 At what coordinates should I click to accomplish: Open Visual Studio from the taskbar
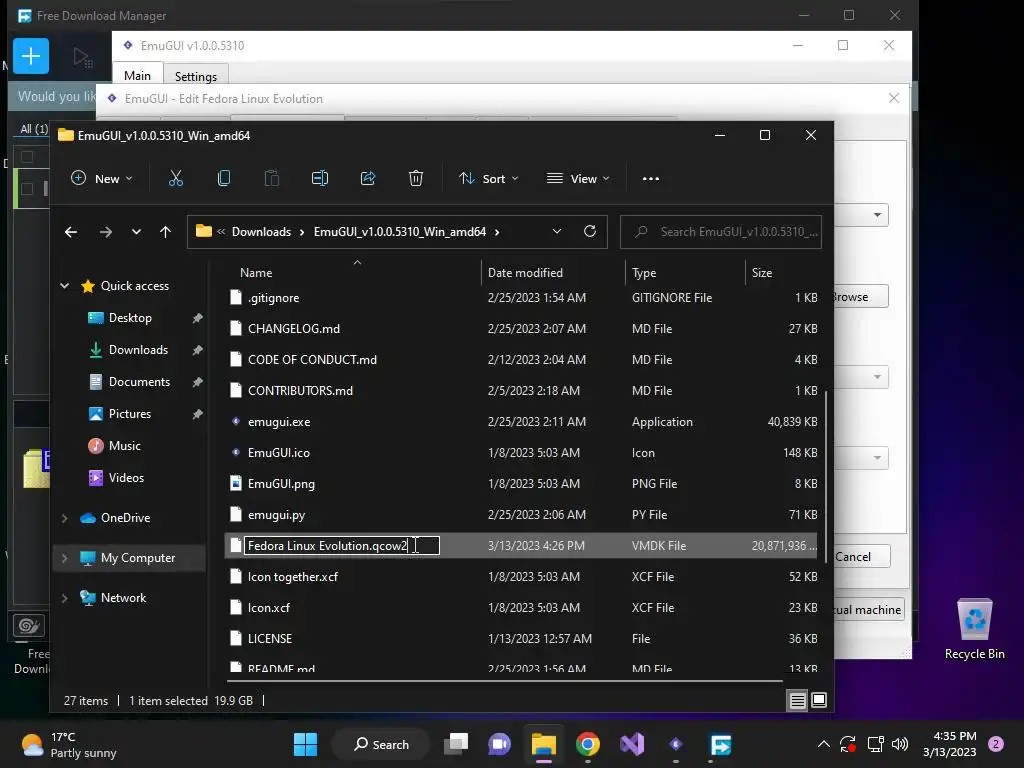632,744
